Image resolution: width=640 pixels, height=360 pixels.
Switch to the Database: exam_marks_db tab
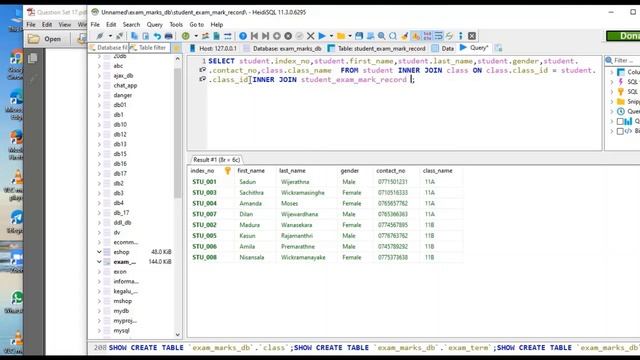283,48
